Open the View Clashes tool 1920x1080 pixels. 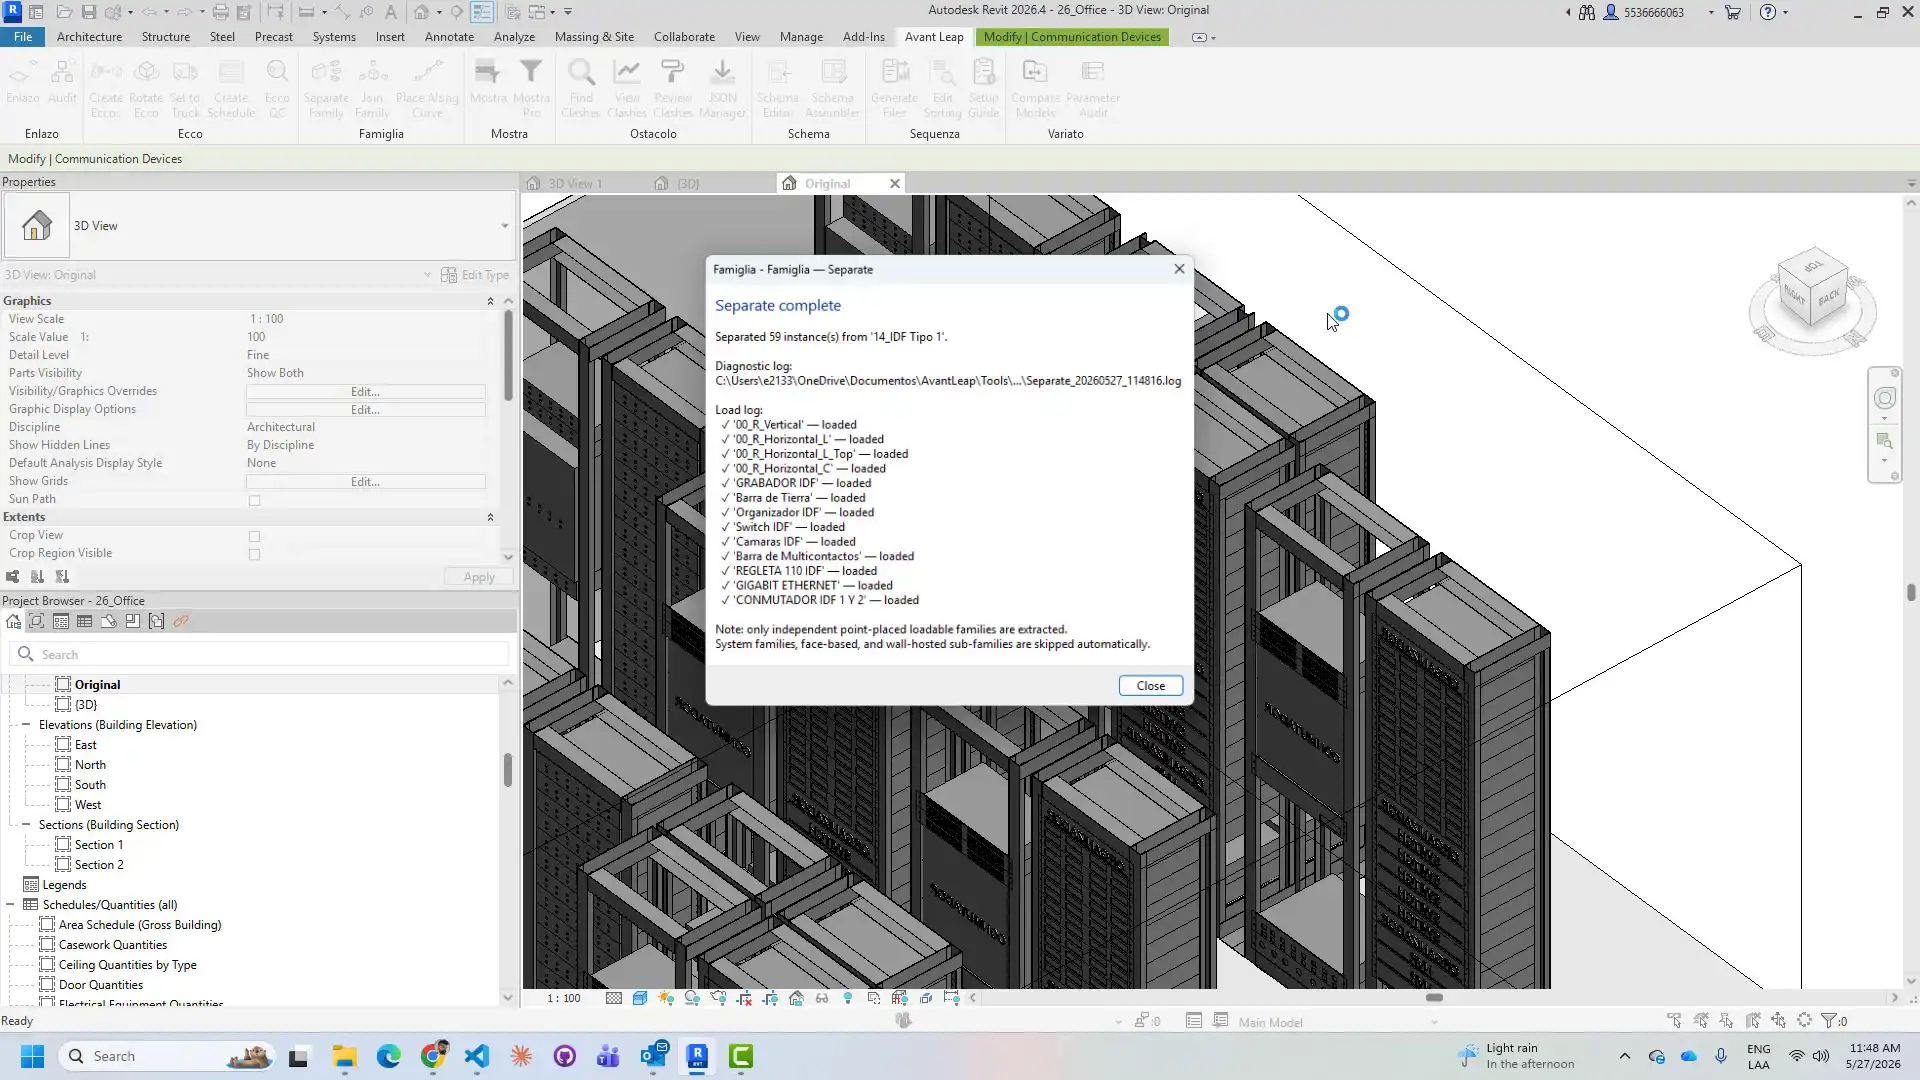coord(627,88)
